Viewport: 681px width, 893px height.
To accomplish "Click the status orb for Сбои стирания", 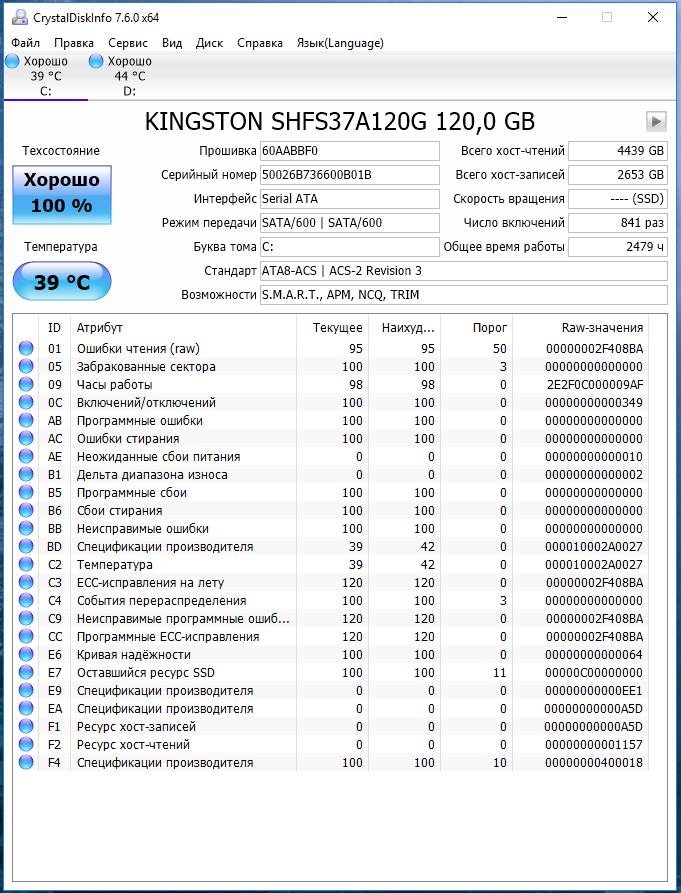I will pyautogui.click(x=26, y=510).
